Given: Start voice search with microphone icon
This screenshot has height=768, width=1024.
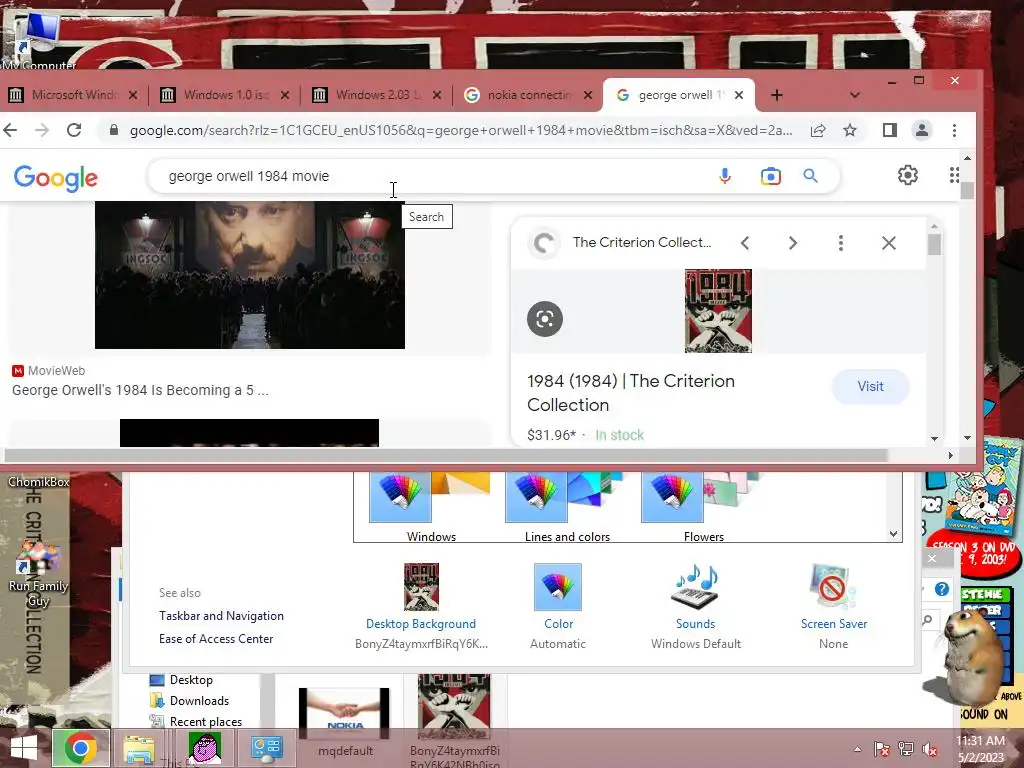Looking at the screenshot, I should click(725, 176).
